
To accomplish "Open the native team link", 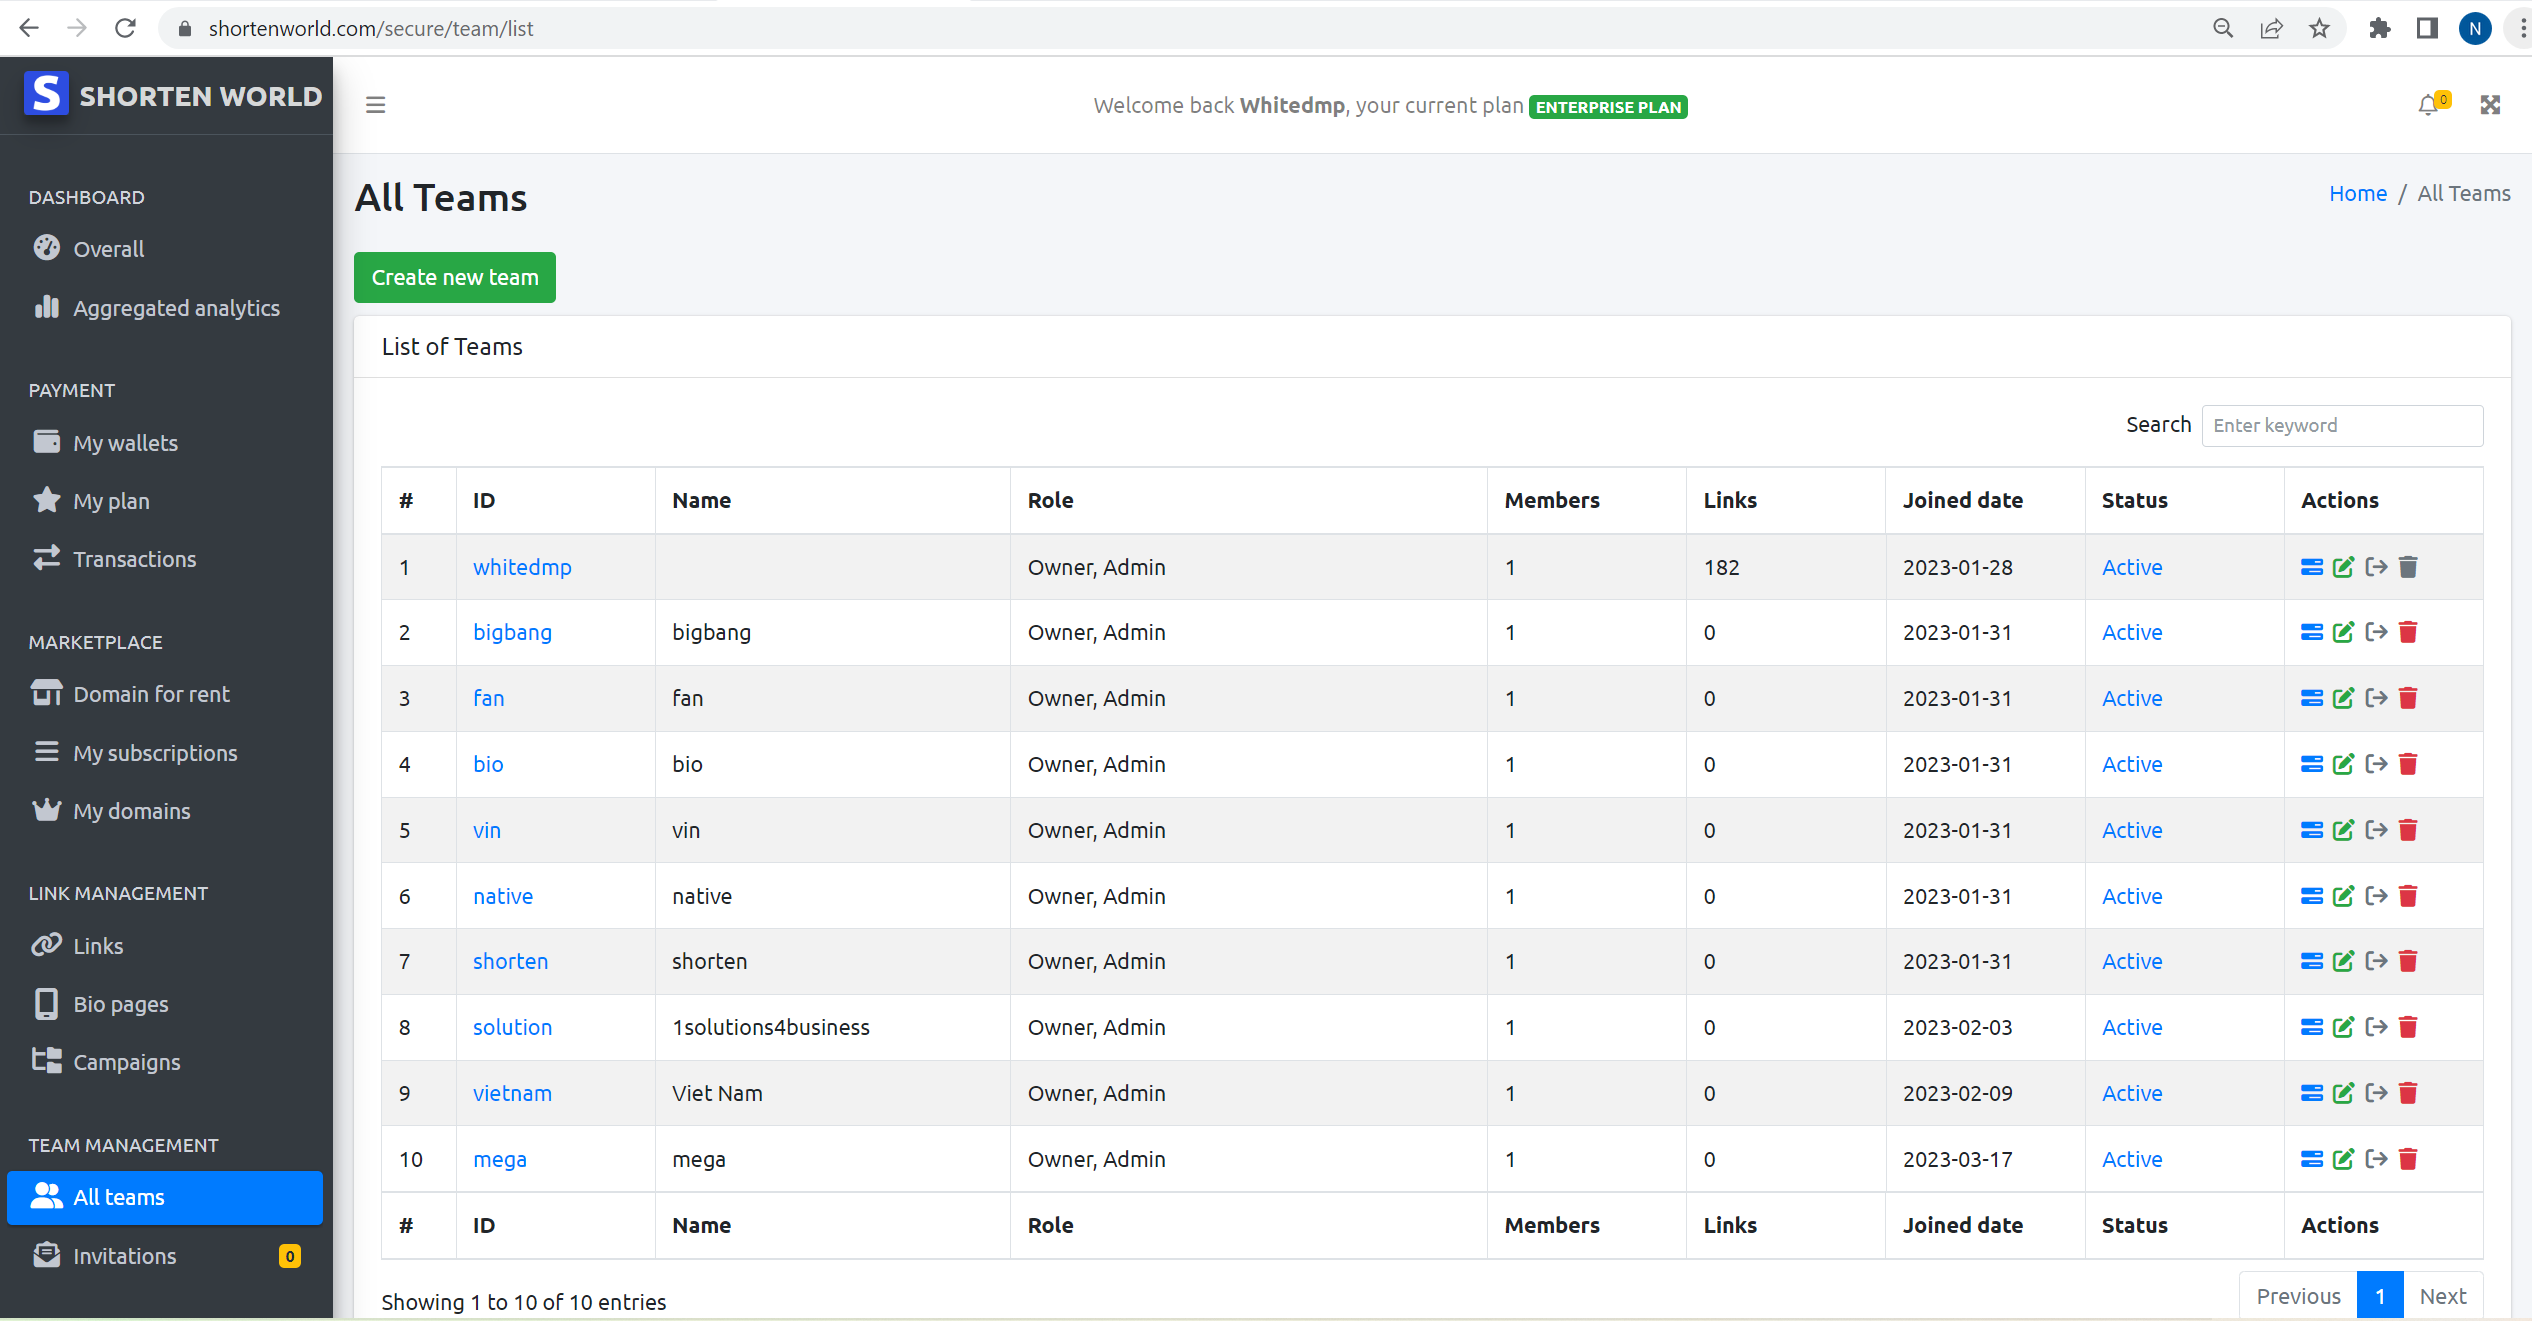I will coord(503,896).
